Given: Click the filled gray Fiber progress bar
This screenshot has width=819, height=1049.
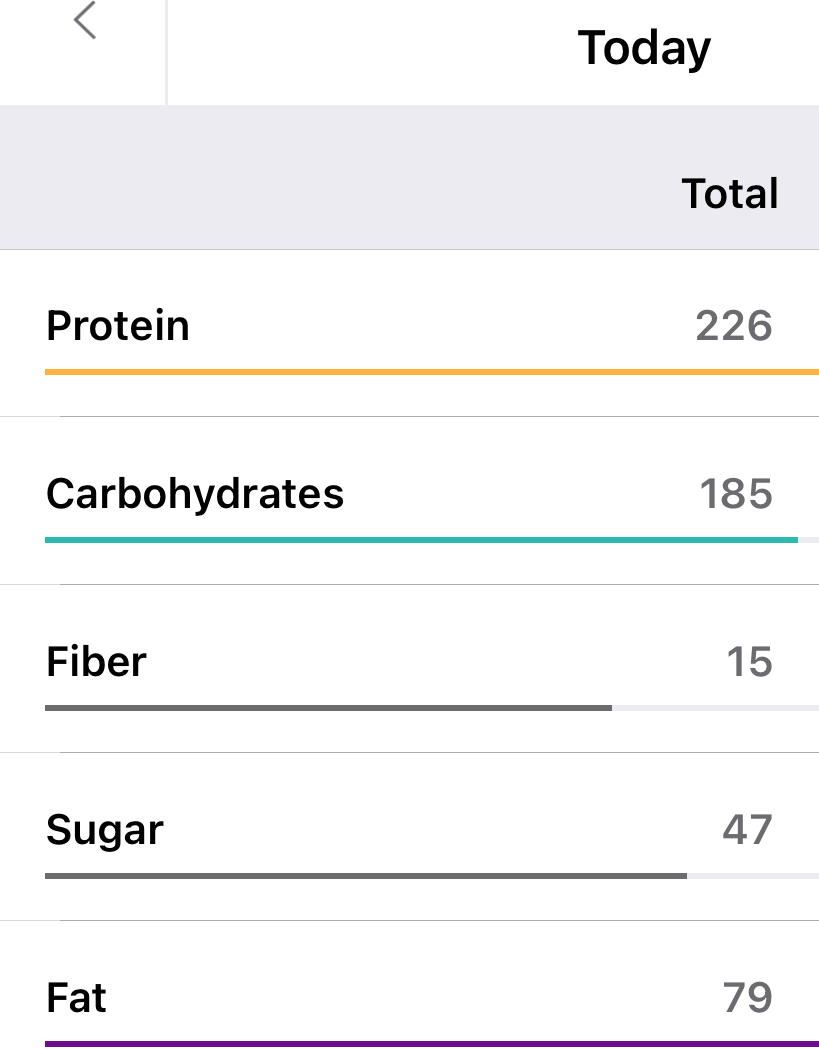Looking at the screenshot, I should [x=328, y=708].
